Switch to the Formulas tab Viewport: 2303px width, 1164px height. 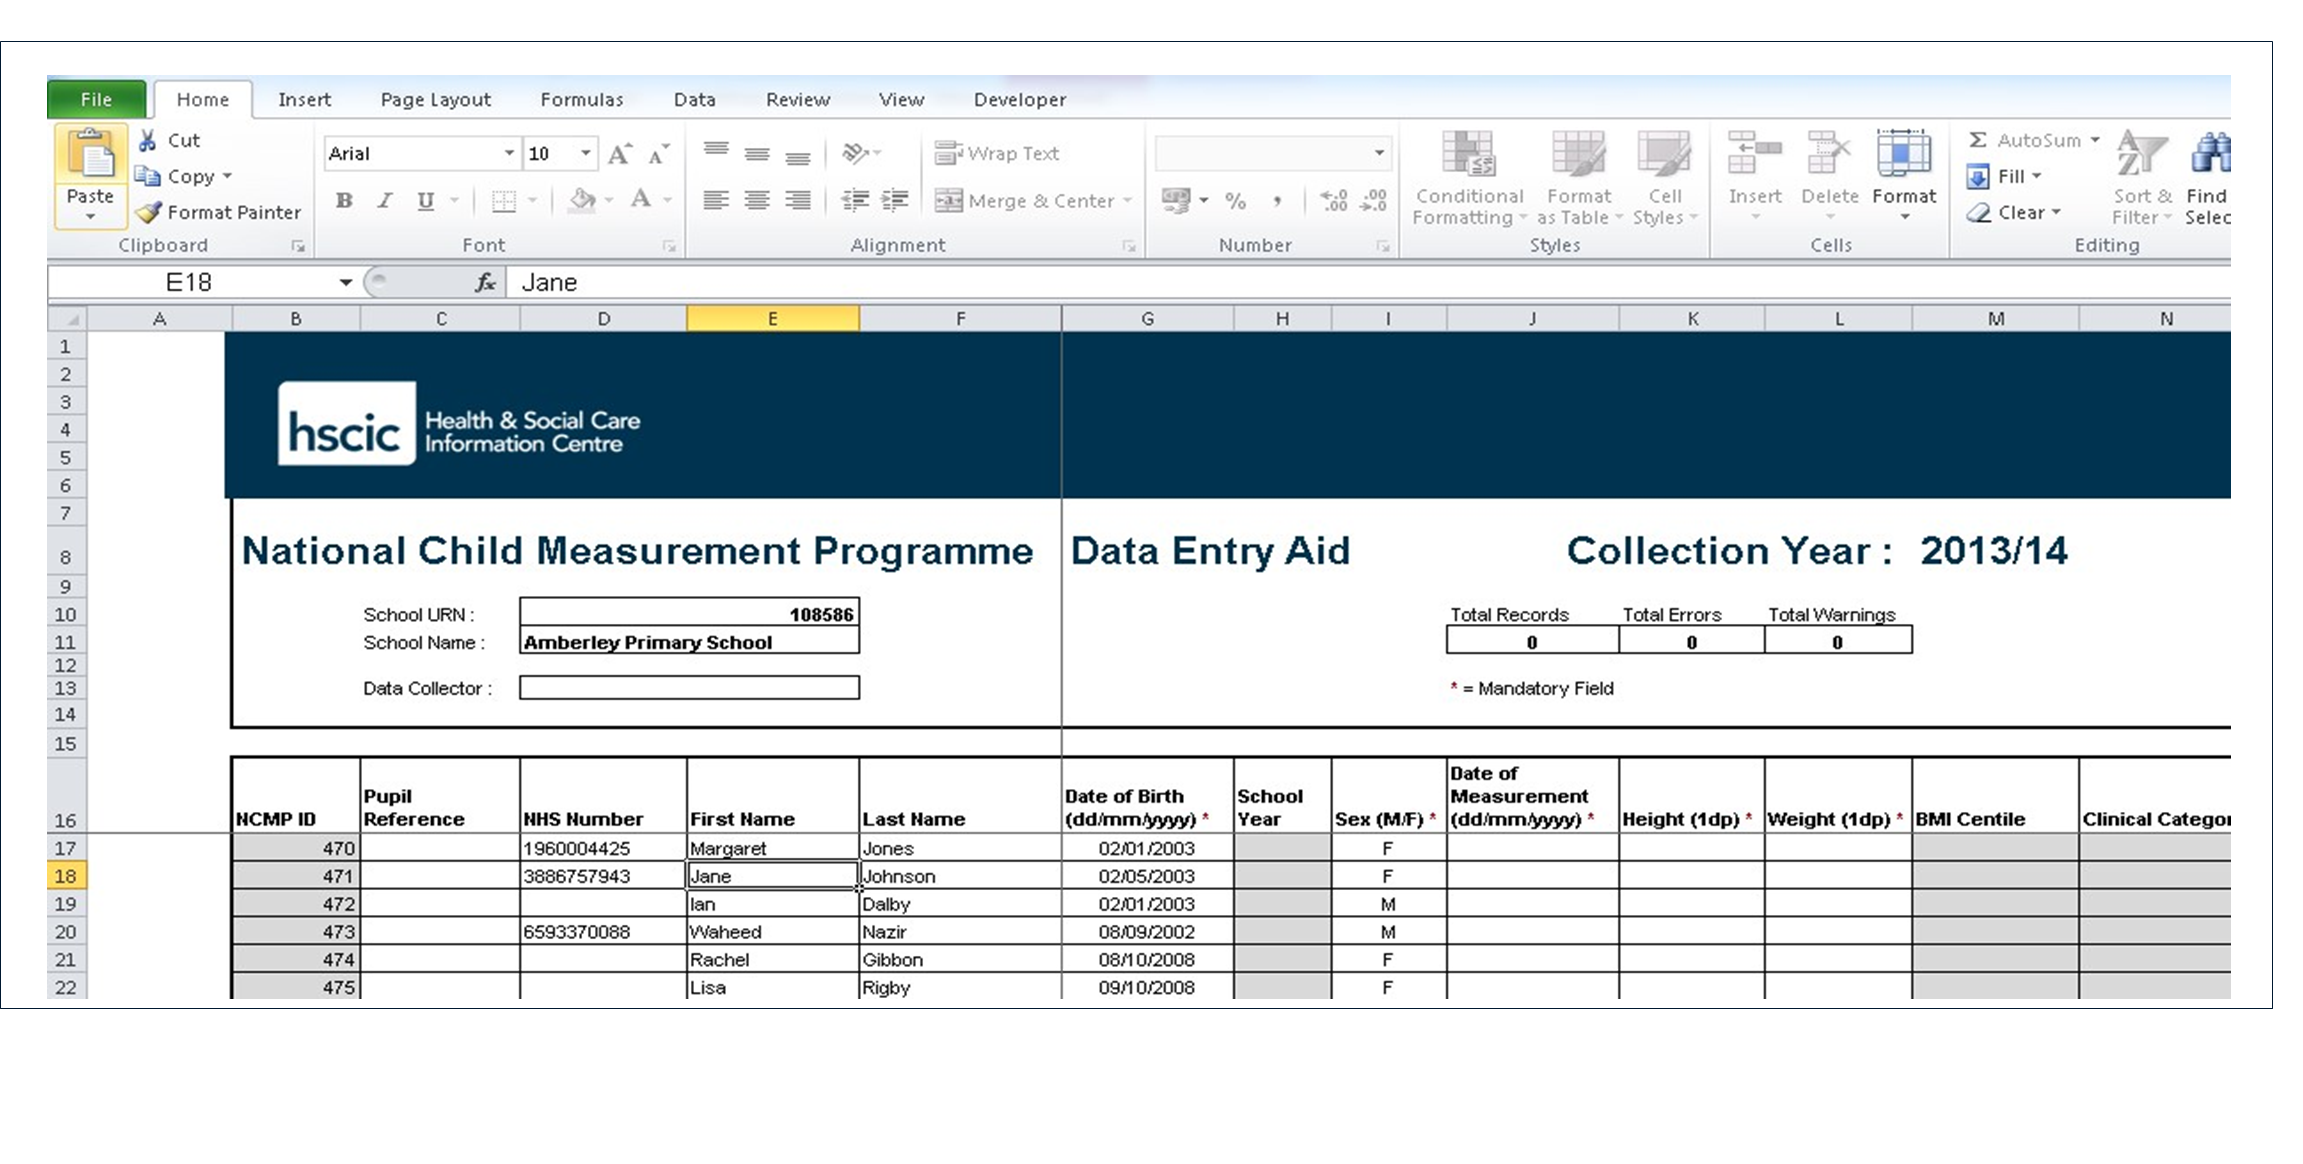(x=581, y=99)
